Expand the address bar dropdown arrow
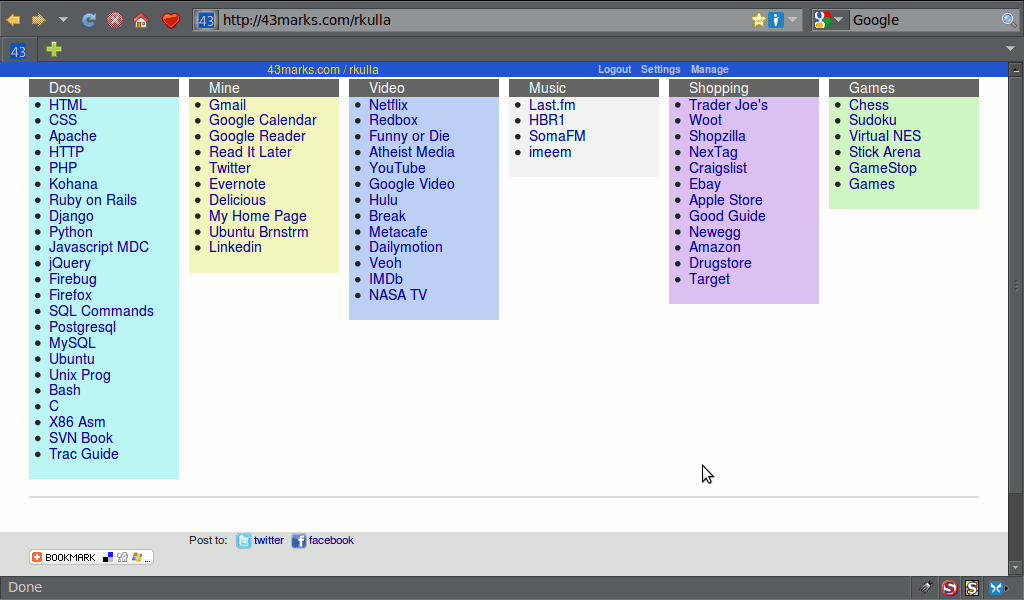This screenshot has height=600, width=1024. click(x=792, y=20)
